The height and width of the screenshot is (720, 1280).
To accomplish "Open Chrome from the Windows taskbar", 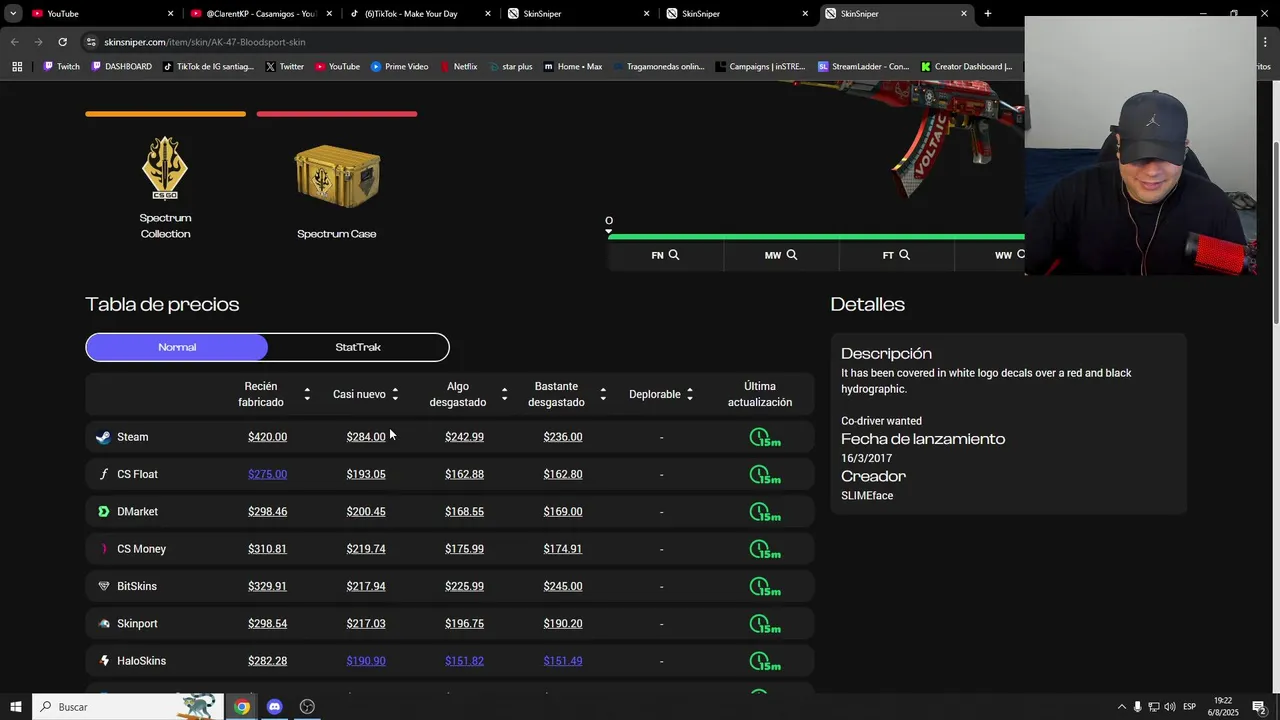I will (x=242, y=707).
